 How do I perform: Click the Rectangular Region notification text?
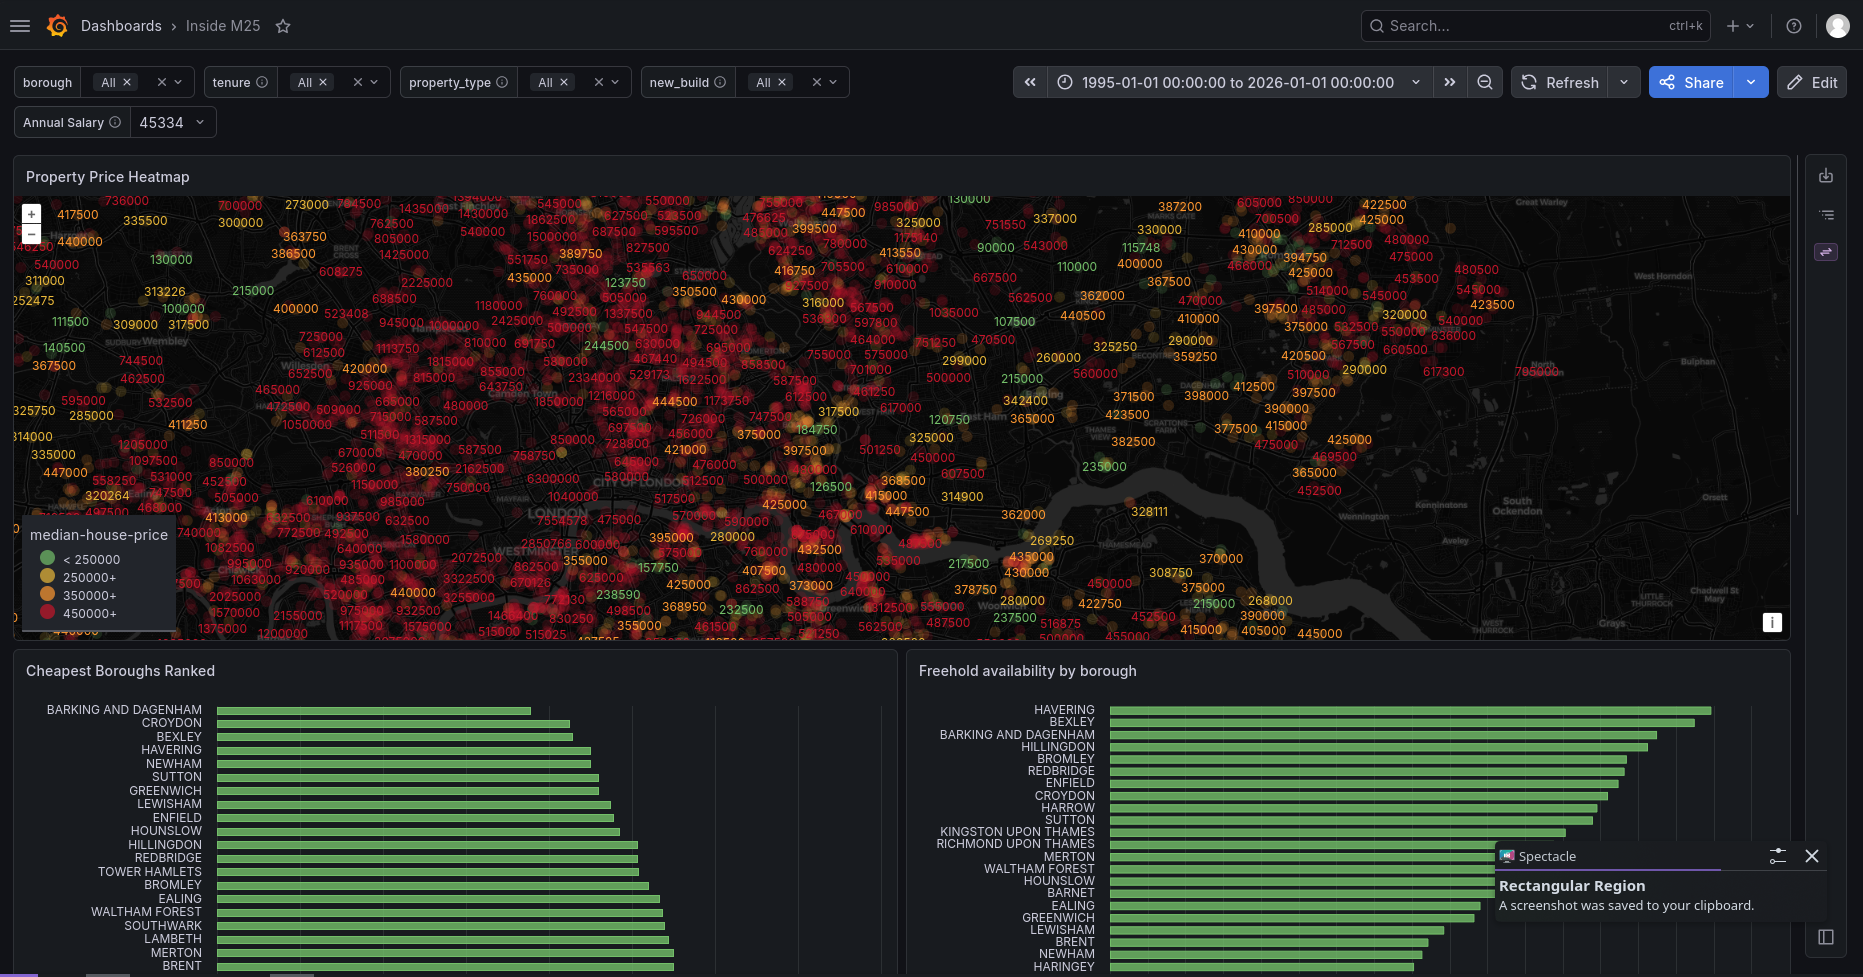pos(1572,886)
